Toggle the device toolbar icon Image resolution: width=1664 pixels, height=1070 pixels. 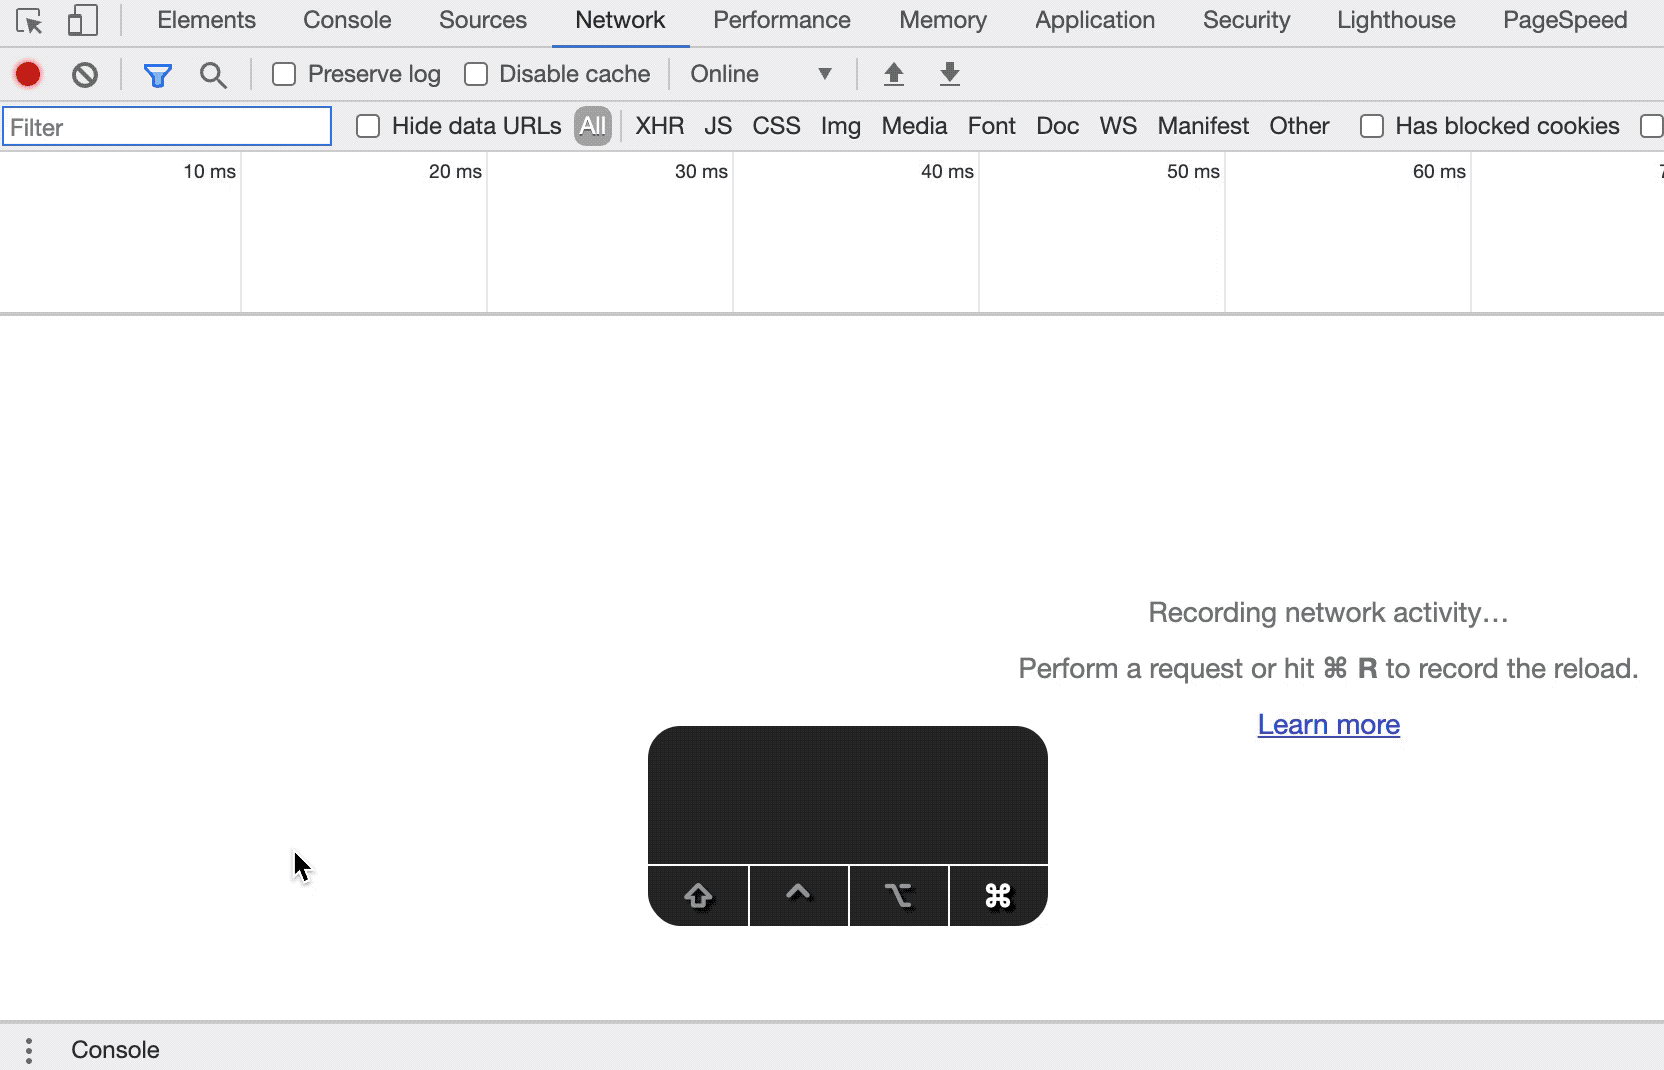(x=82, y=21)
